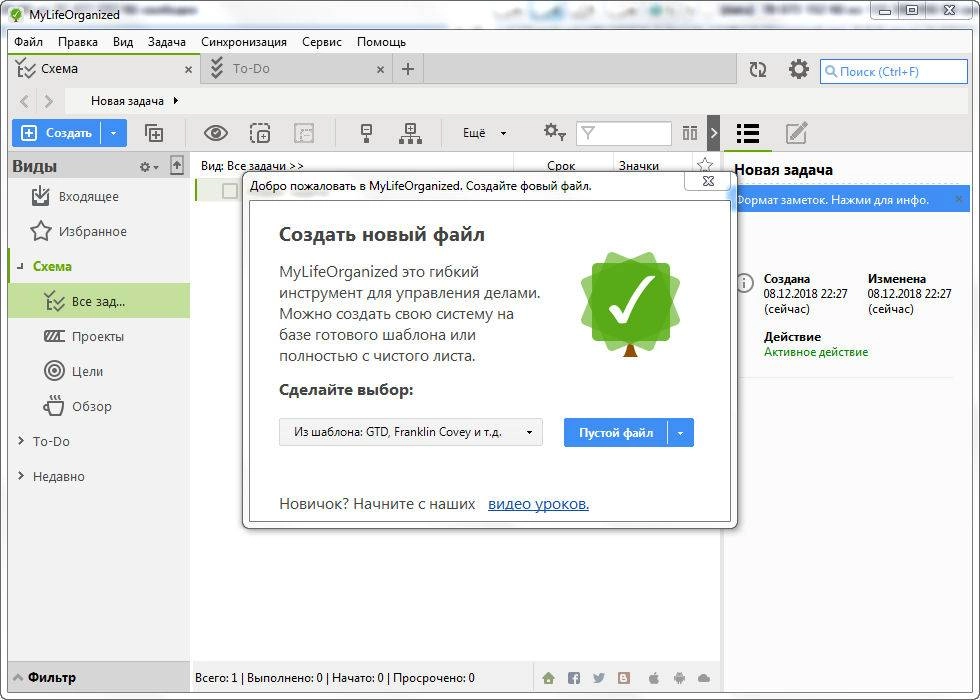
Task: Focus the Поиск search field
Action: 894,71
